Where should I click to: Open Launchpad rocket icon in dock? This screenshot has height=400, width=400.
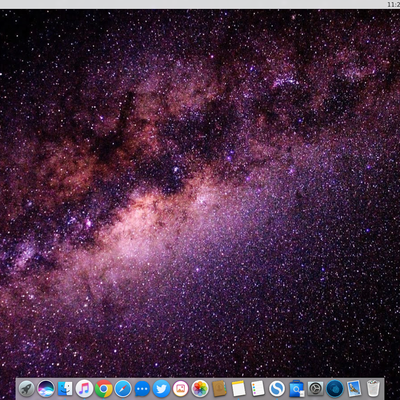27,388
